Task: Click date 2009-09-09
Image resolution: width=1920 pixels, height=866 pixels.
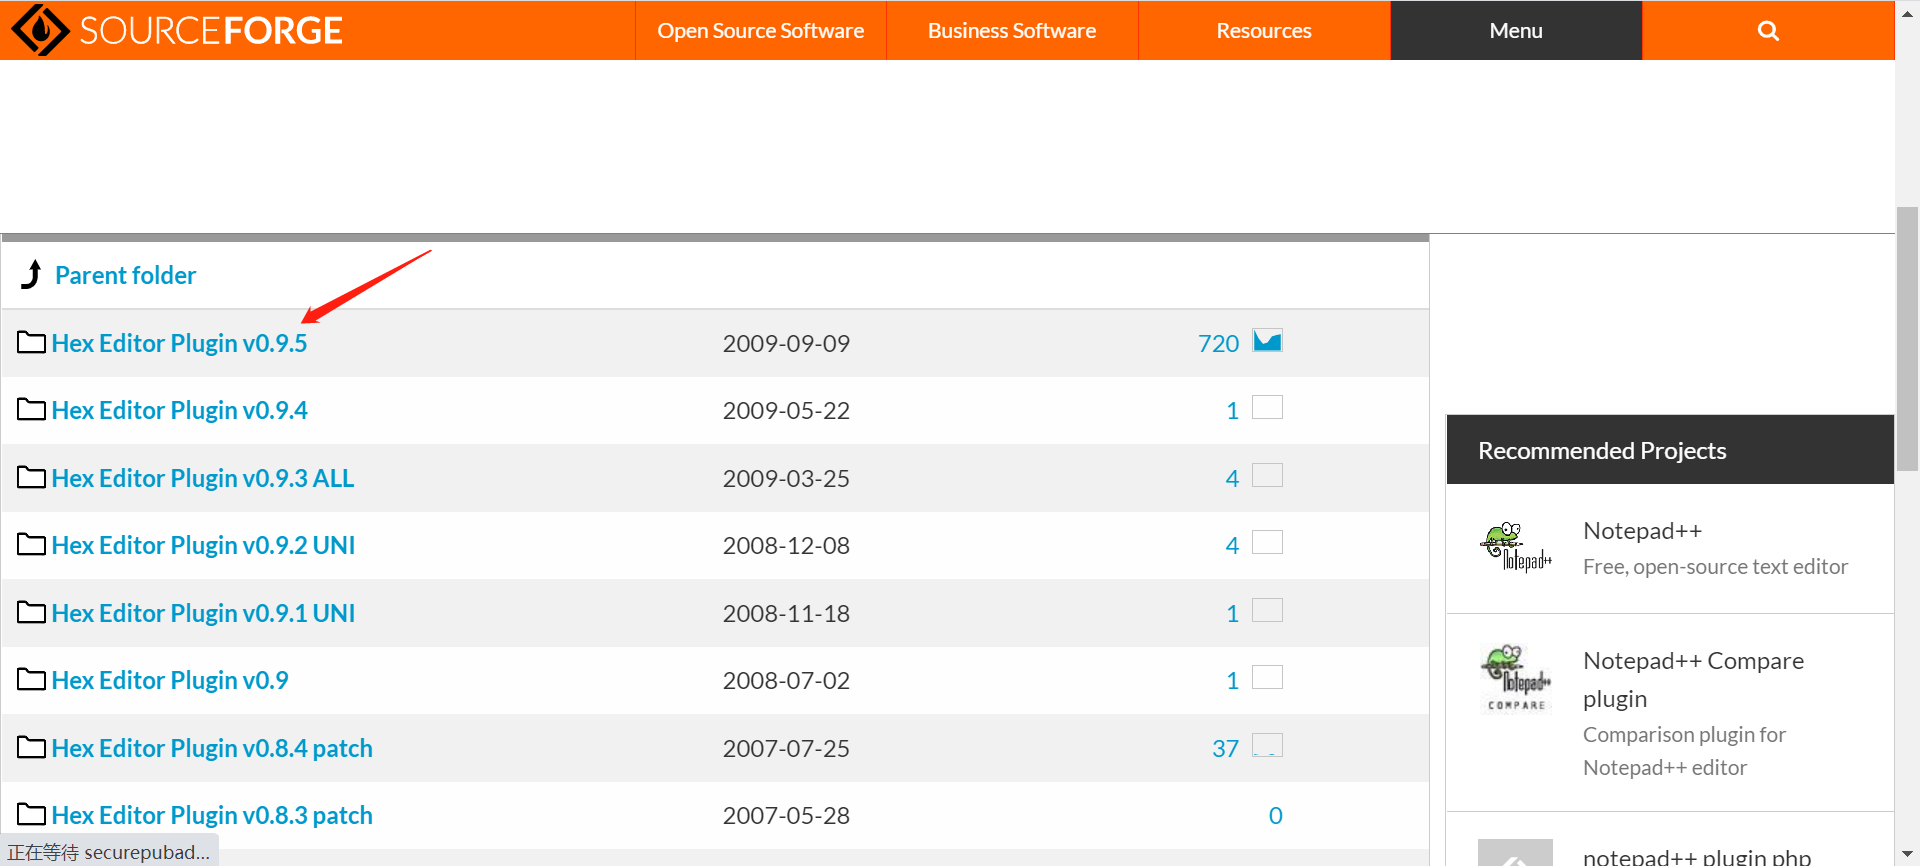Action: click(x=786, y=343)
